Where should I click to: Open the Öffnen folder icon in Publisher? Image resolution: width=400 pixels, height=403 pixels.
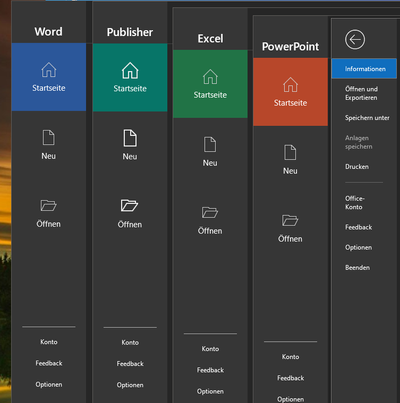(x=129, y=205)
